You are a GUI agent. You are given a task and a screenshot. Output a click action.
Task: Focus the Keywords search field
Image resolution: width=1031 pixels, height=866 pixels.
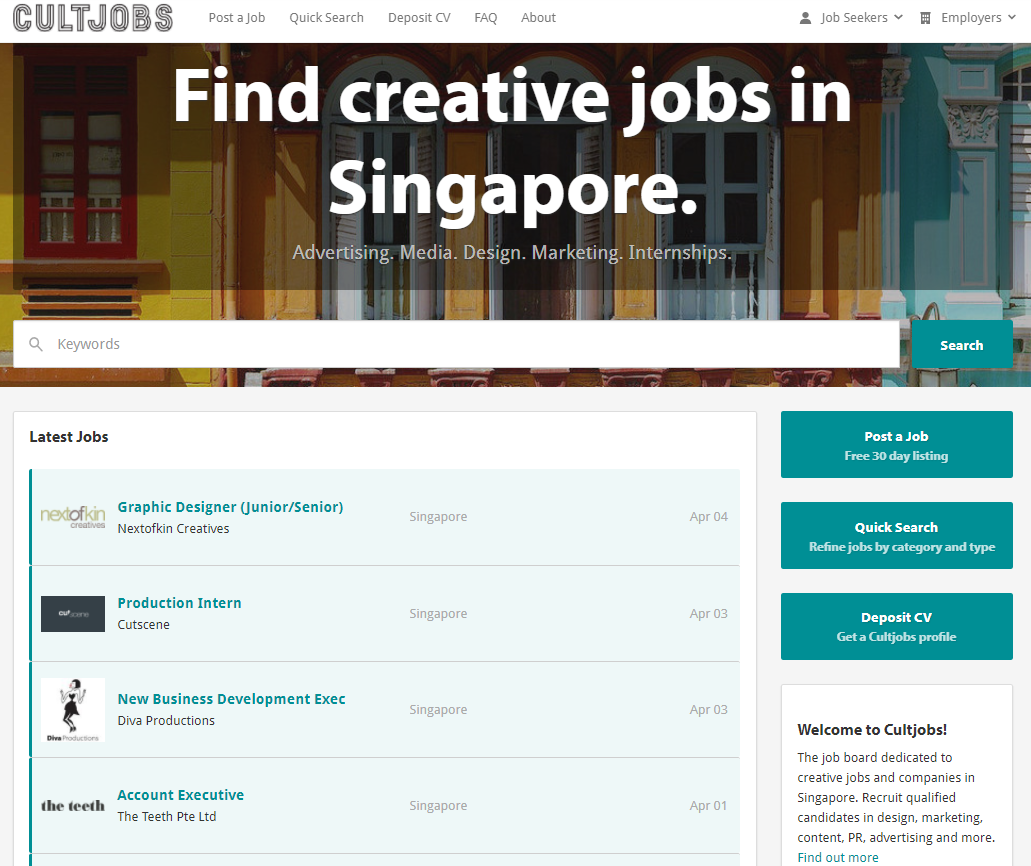[470, 344]
